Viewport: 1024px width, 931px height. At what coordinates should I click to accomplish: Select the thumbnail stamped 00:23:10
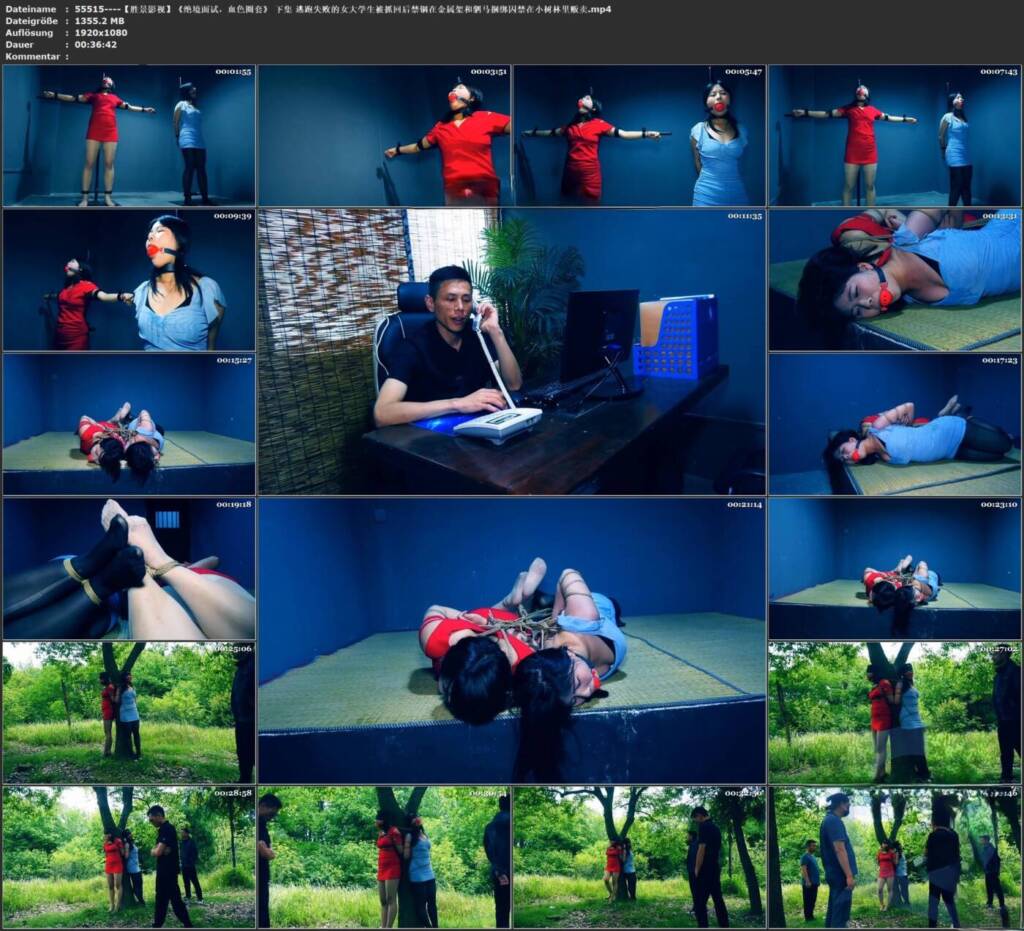click(895, 569)
